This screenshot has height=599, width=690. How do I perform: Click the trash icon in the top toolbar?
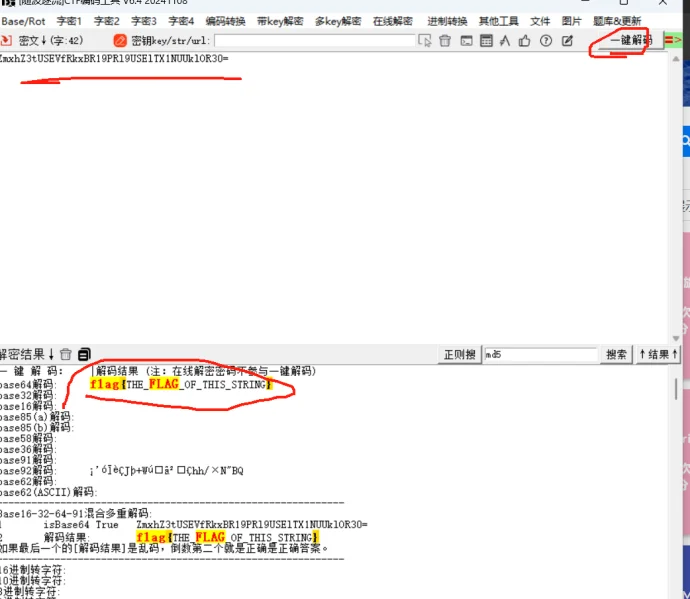[445, 41]
